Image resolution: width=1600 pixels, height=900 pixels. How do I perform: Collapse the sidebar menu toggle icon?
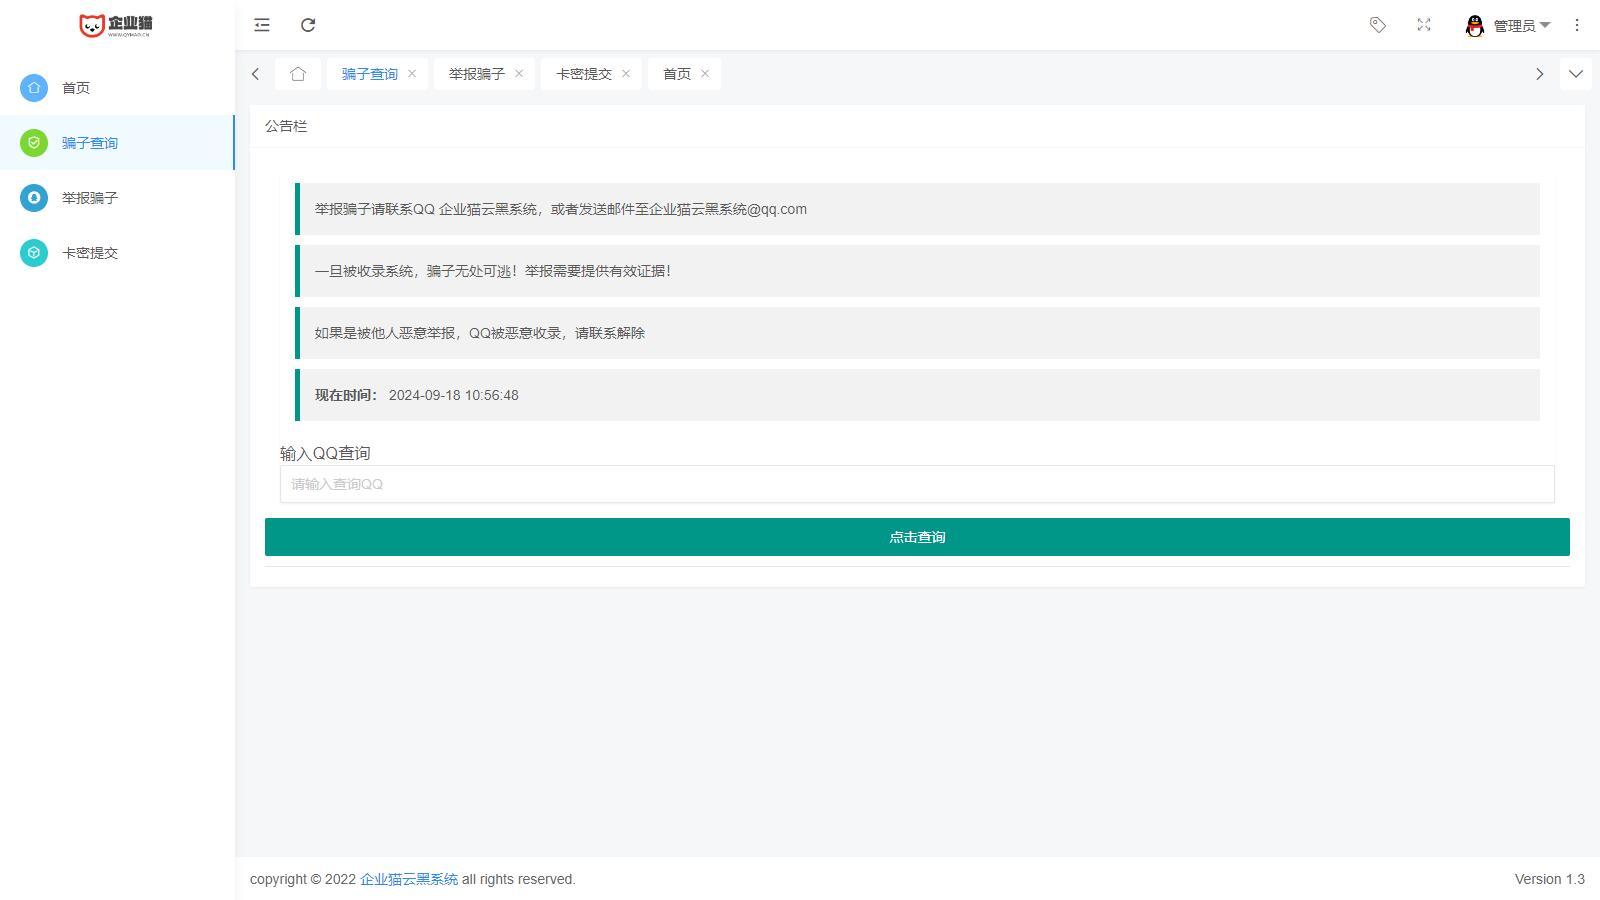262,25
